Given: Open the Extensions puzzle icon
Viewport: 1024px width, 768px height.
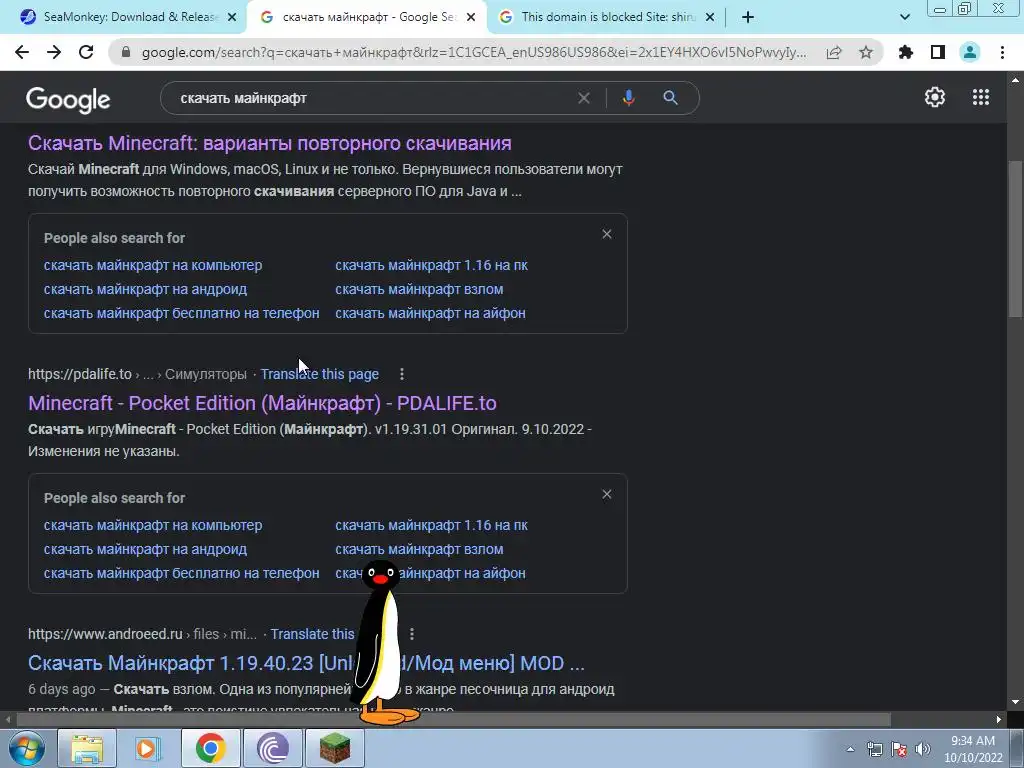Looking at the screenshot, I should pos(906,52).
